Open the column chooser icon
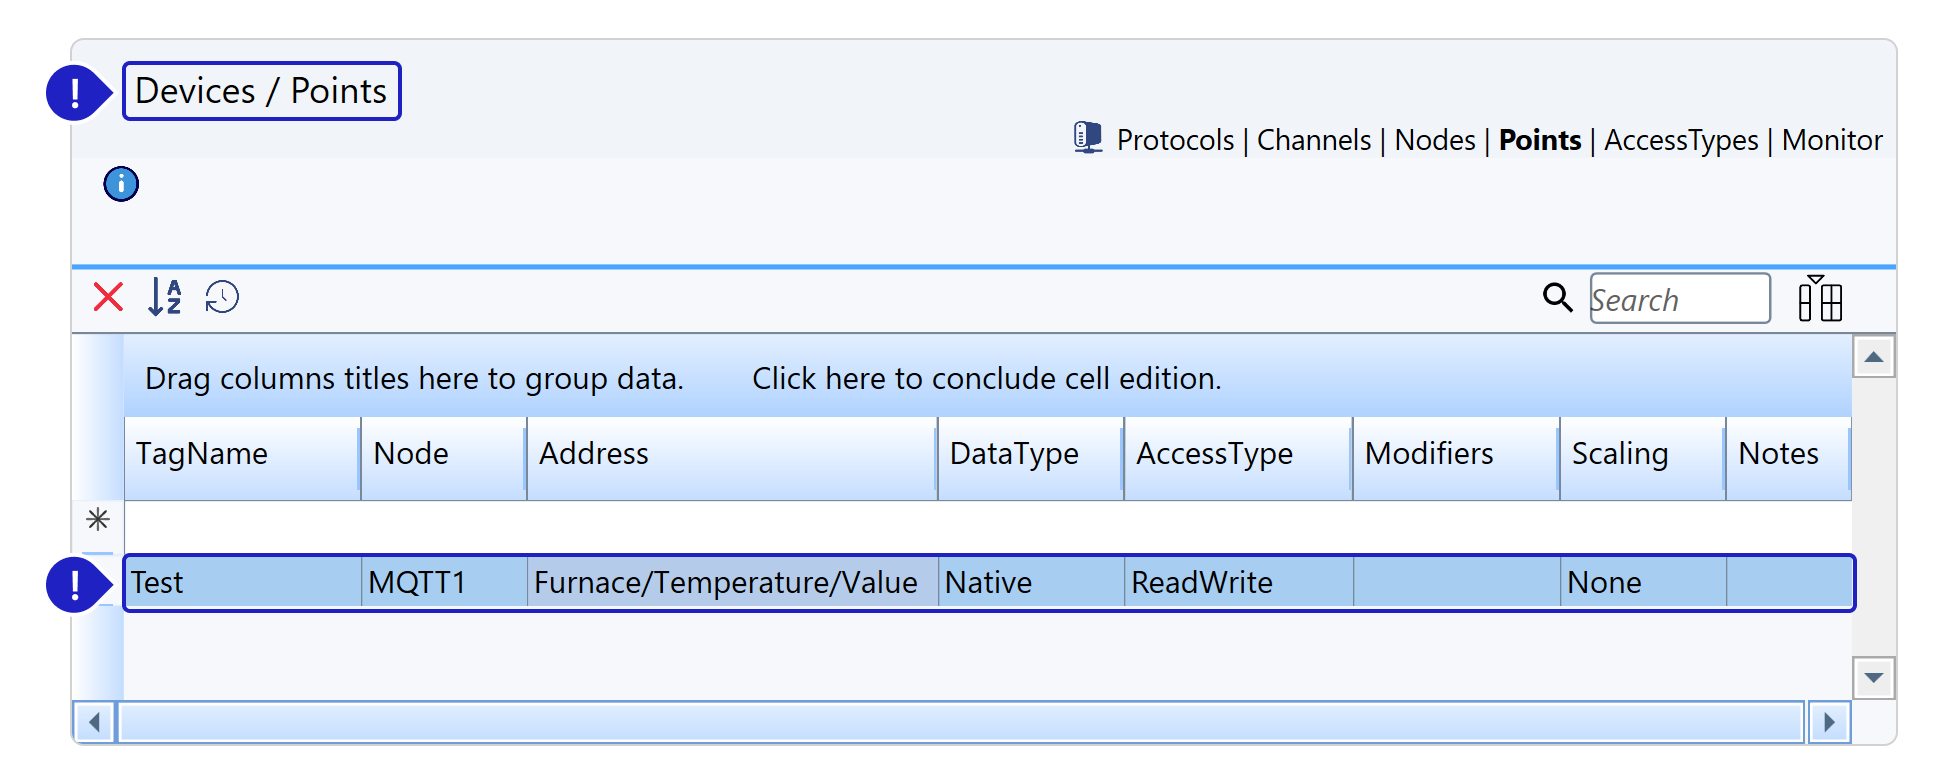Screen dimensions: 1936x784 click(x=1820, y=298)
